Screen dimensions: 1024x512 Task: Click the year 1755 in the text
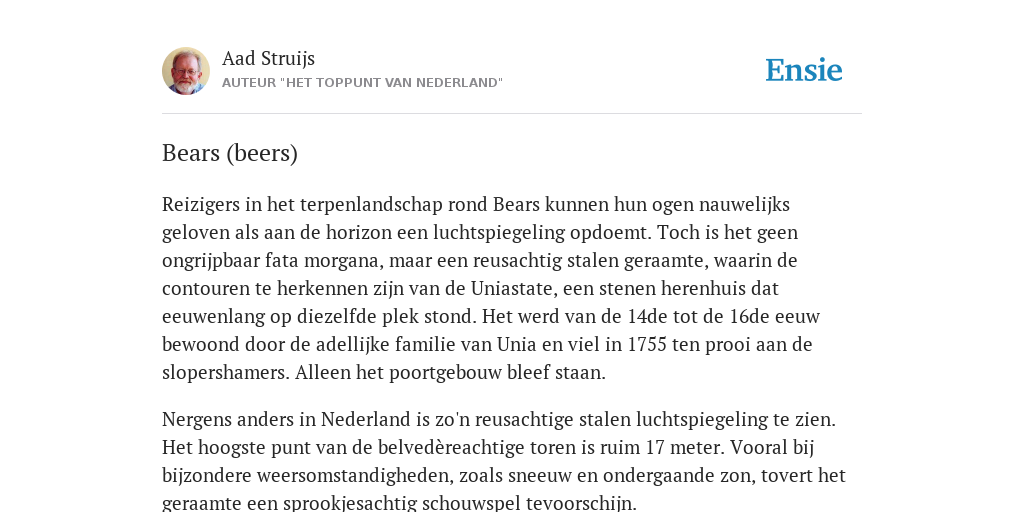point(647,344)
